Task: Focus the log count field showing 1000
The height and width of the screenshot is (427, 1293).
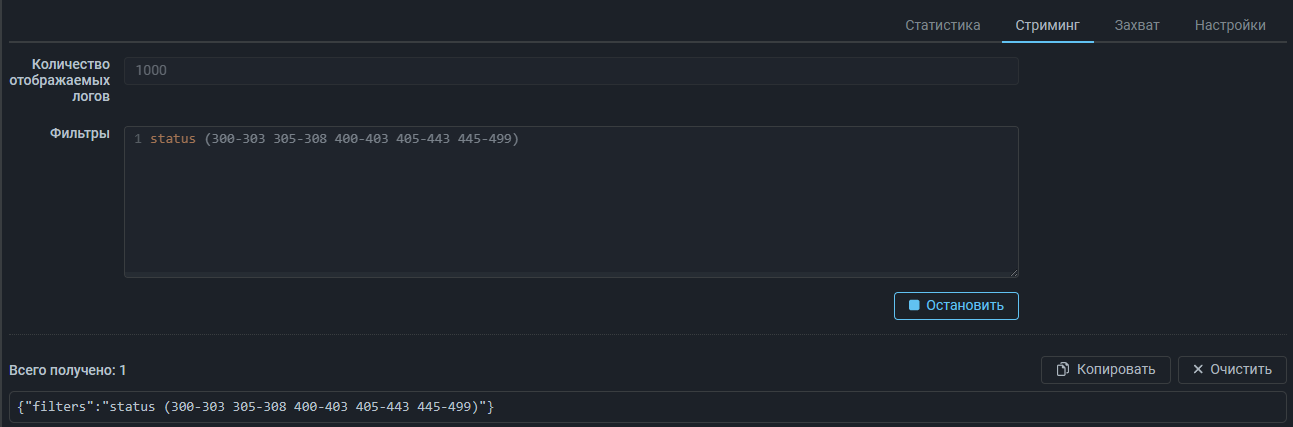Action: point(570,71)
